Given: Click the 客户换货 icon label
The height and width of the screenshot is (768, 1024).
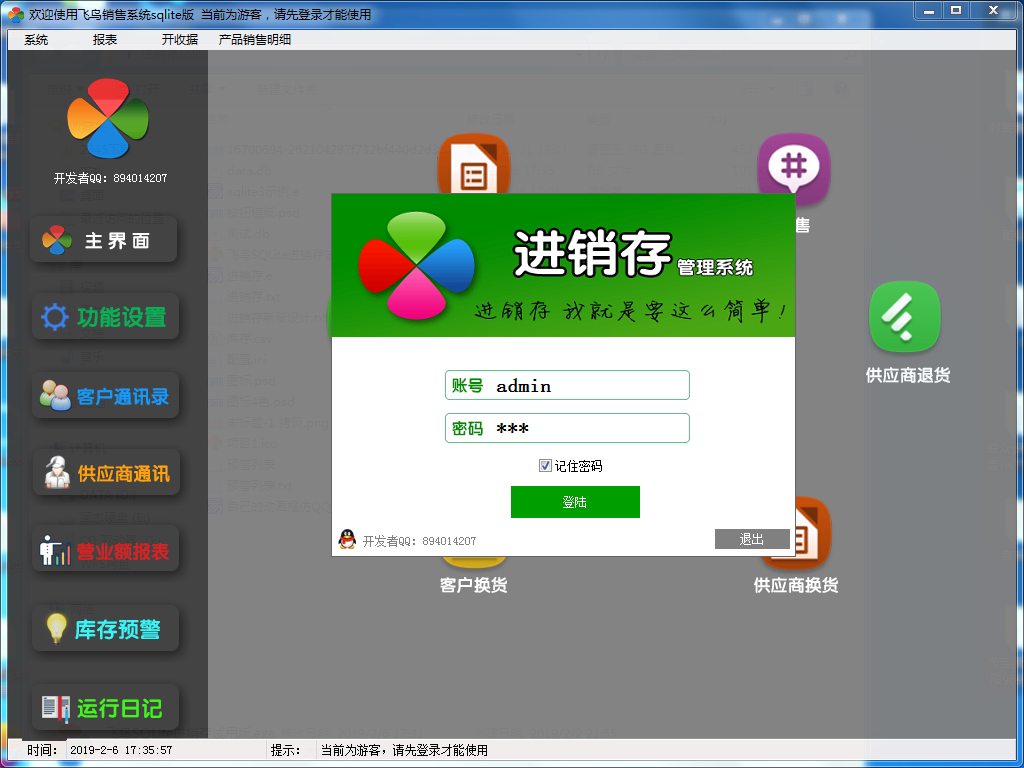Looking at the screenshot, I should 473,584.
